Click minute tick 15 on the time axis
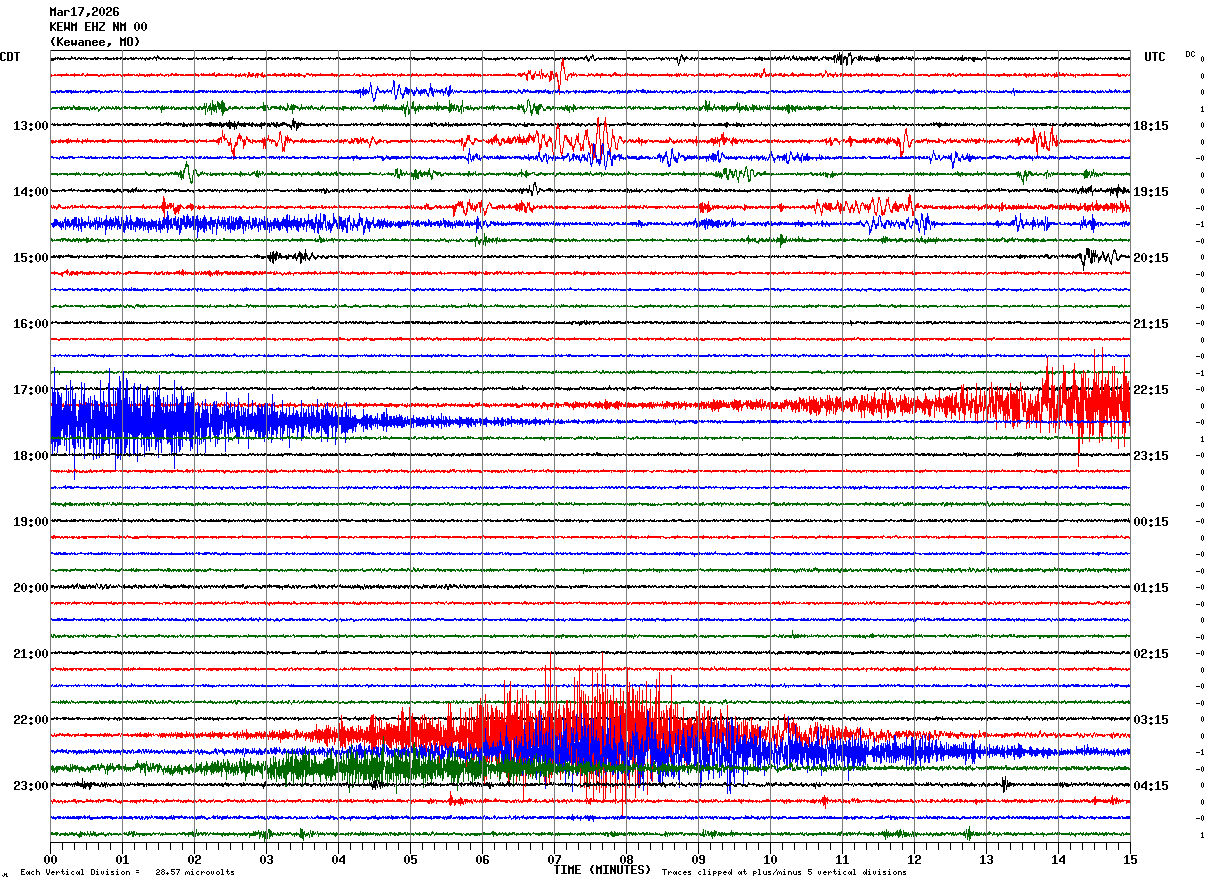This screenshot has width=1210, height=886. (1130, 859)
